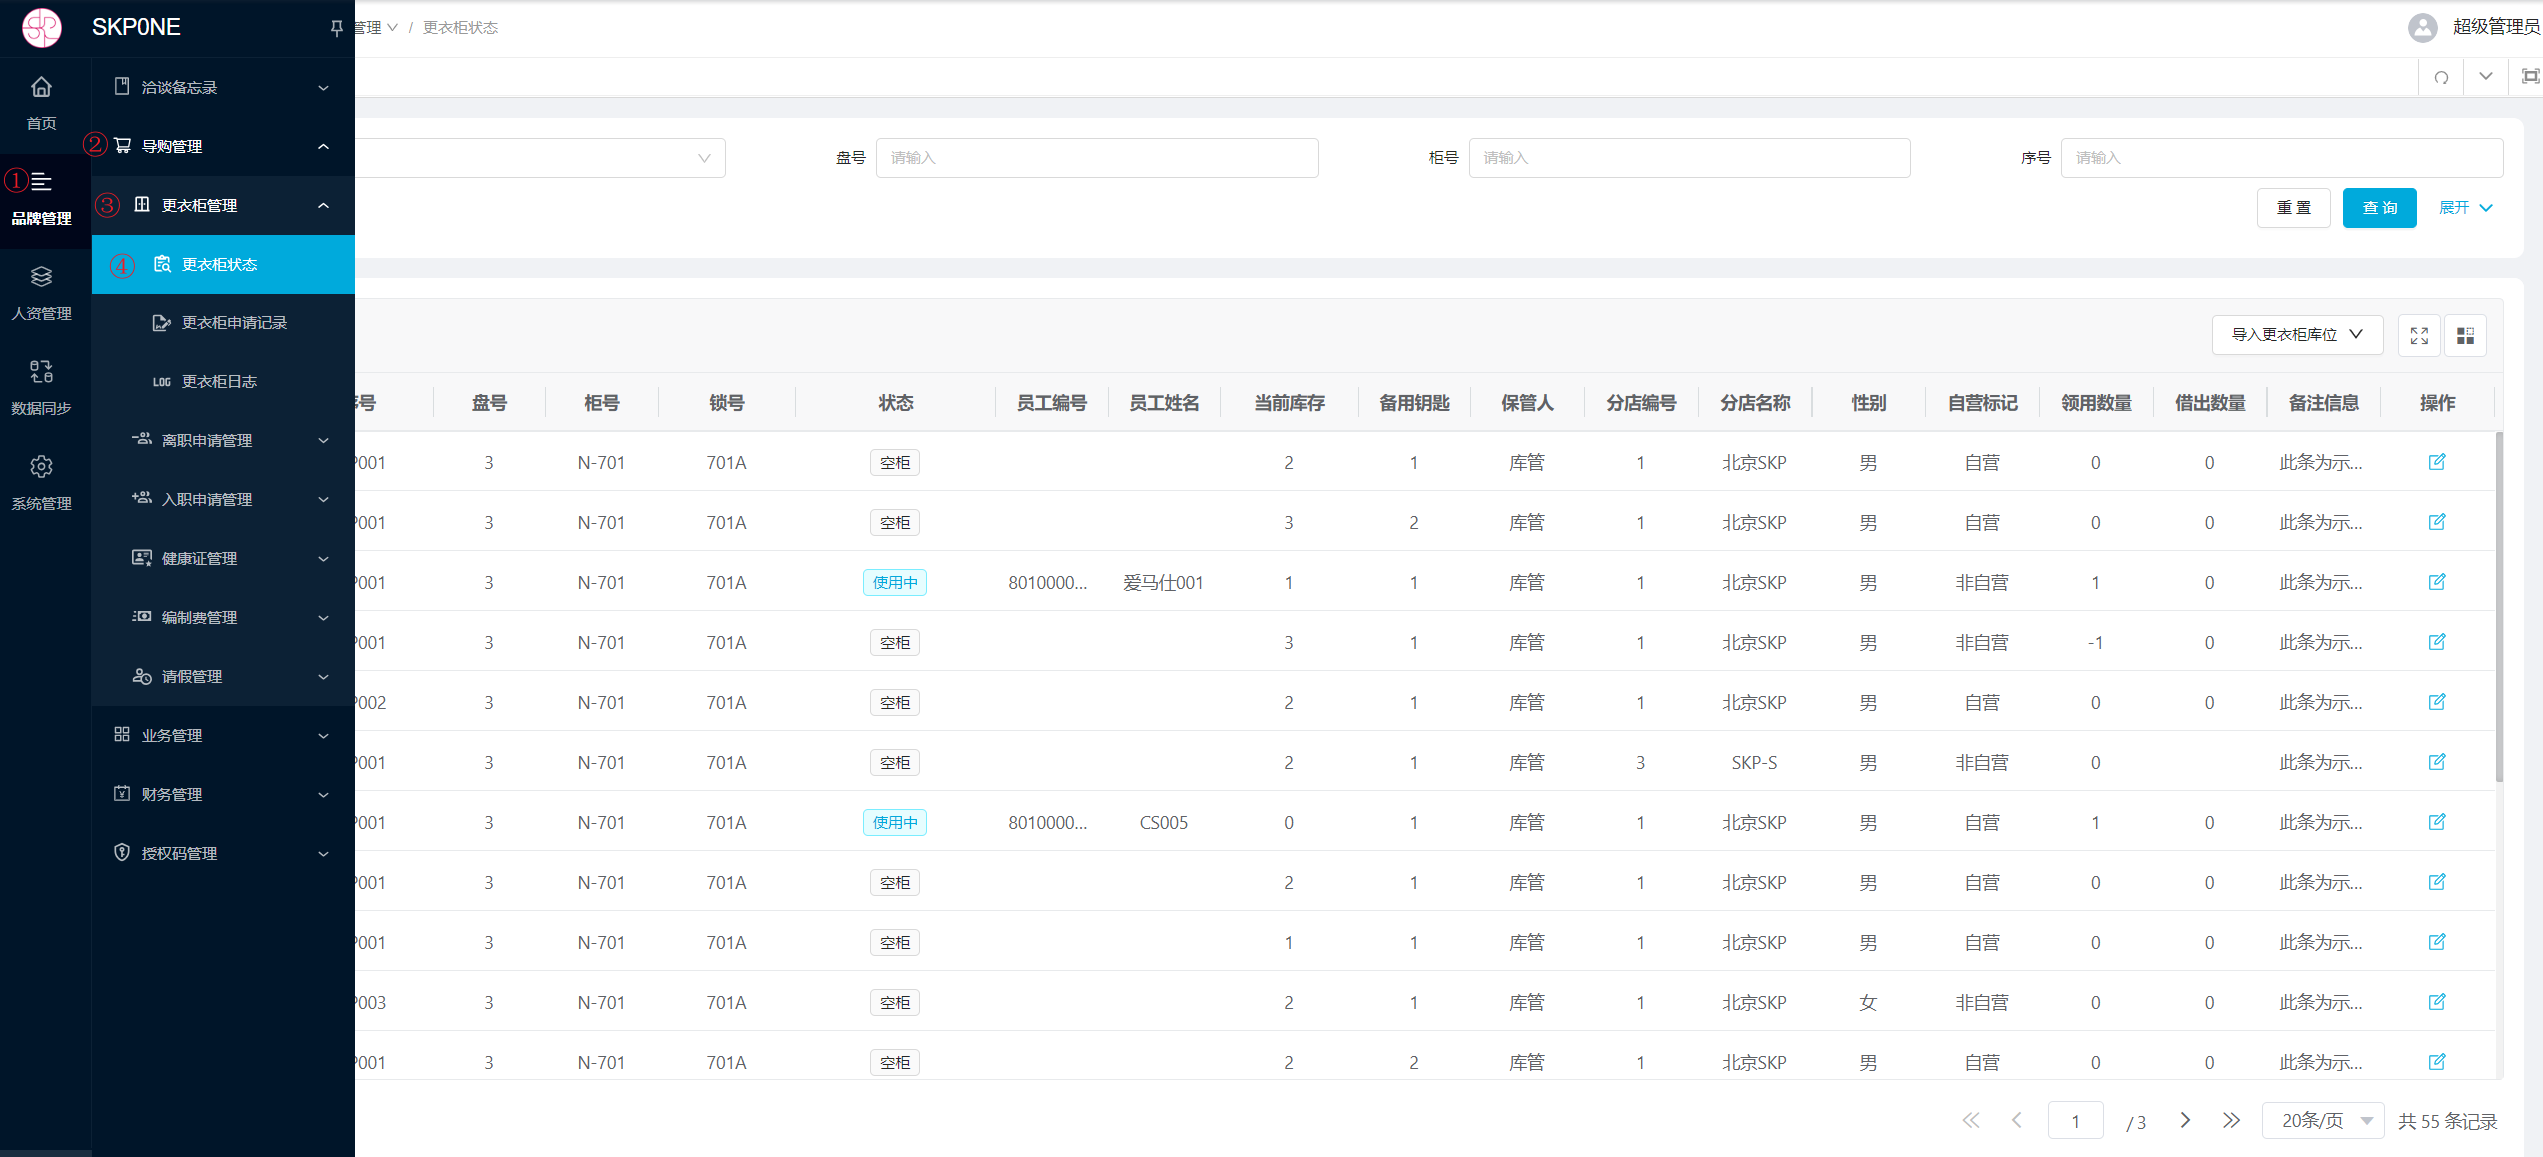Expand the 请假管理 menu
This screenshot has height=1157, width=2543.
coord(222,676)
